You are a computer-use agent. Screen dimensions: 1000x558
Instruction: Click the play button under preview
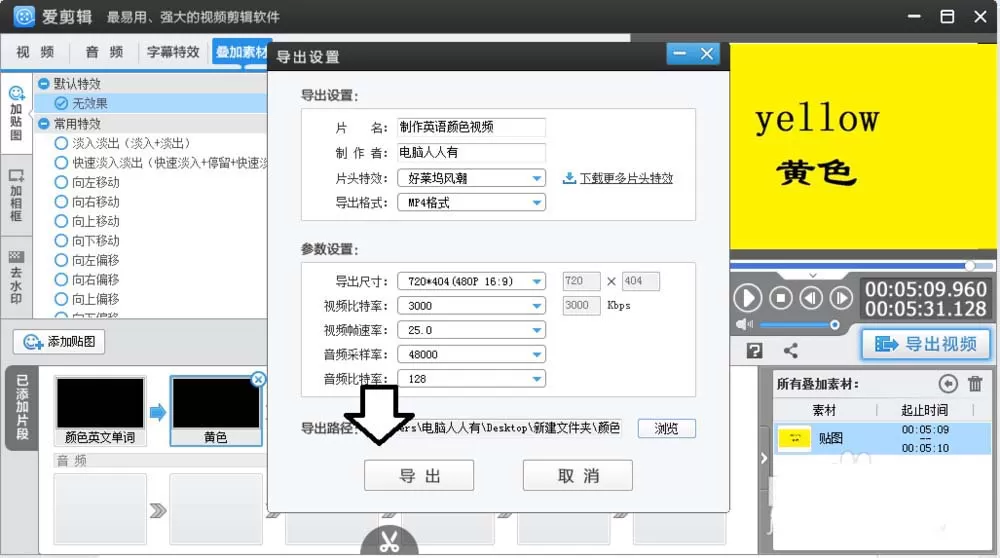[747, 298]
